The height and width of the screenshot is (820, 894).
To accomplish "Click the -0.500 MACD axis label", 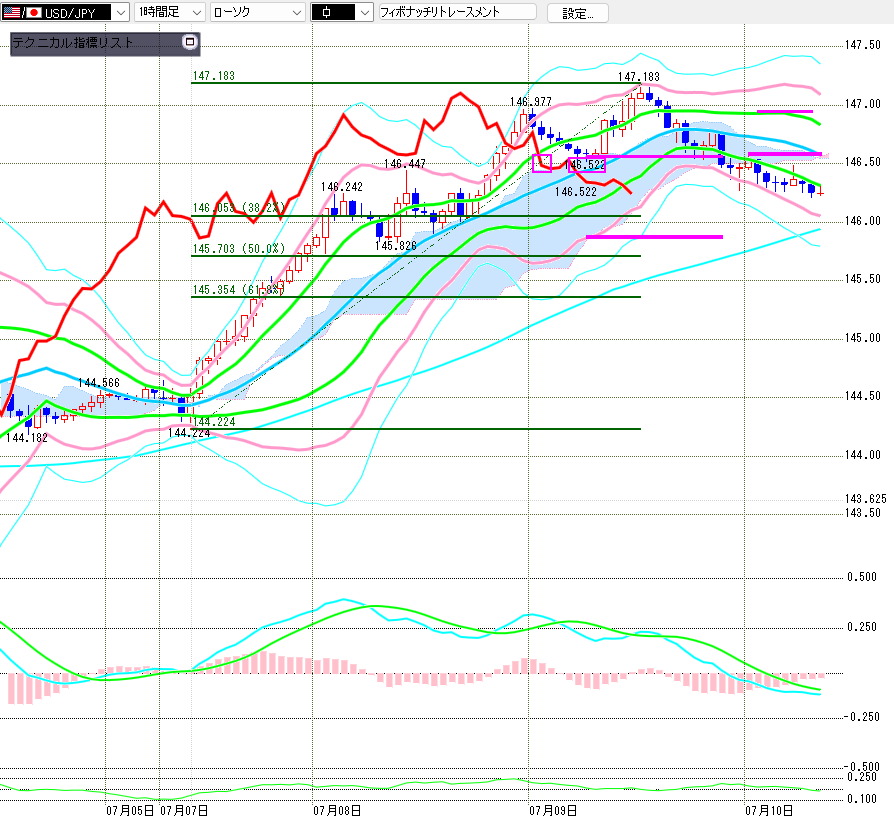I will (861, 767).
